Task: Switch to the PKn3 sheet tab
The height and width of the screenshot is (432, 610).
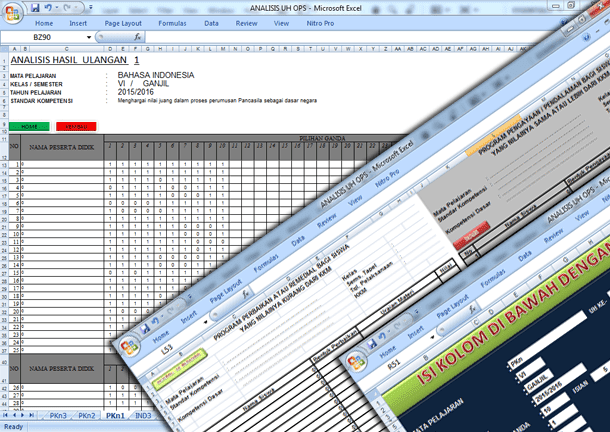Action: (58, 416)
